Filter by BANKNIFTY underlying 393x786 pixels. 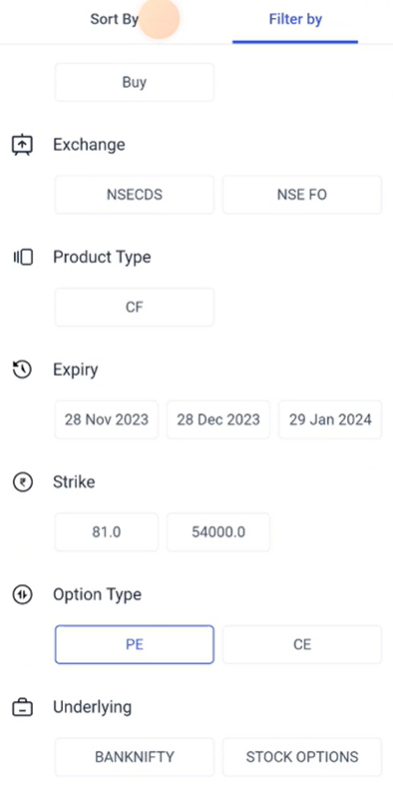pyautogui.click(x=134, y=757)
